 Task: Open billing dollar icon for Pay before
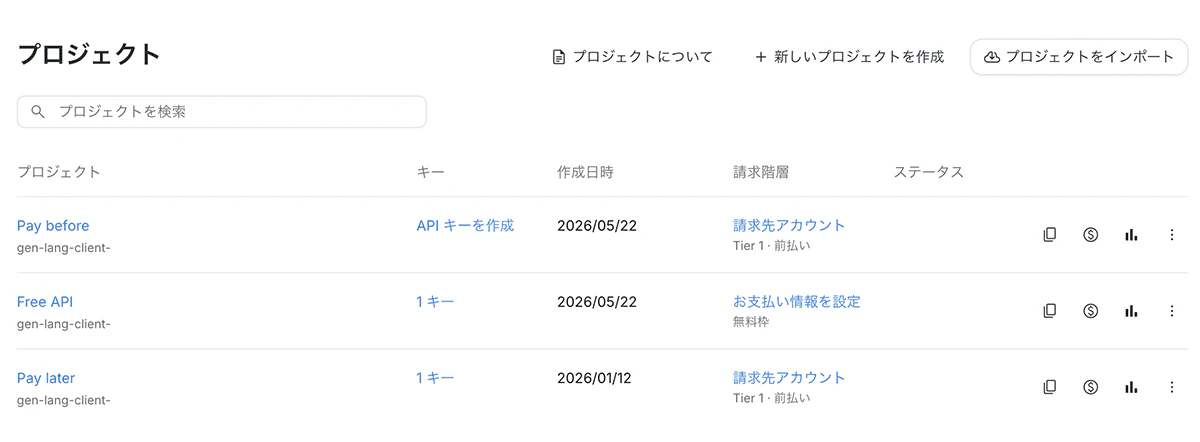click(x=1091, y=235)
